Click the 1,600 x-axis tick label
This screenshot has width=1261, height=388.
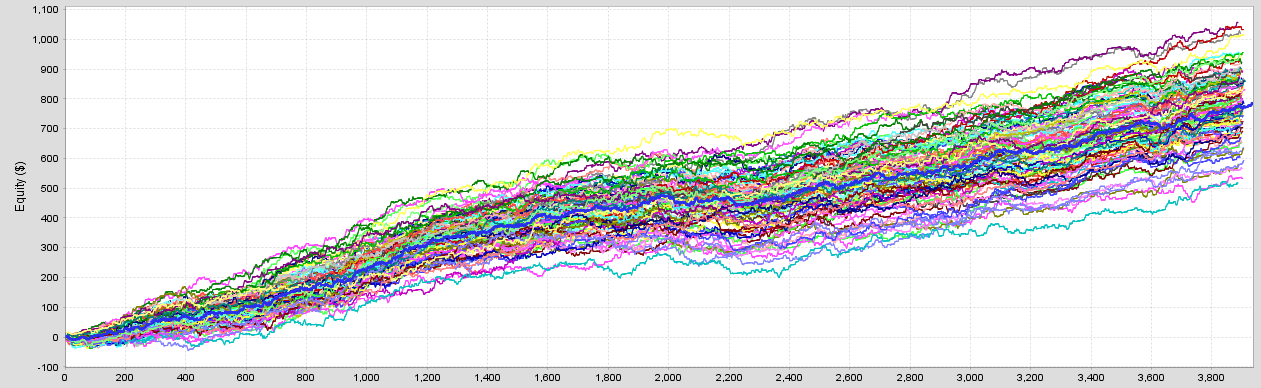[547, 379]
